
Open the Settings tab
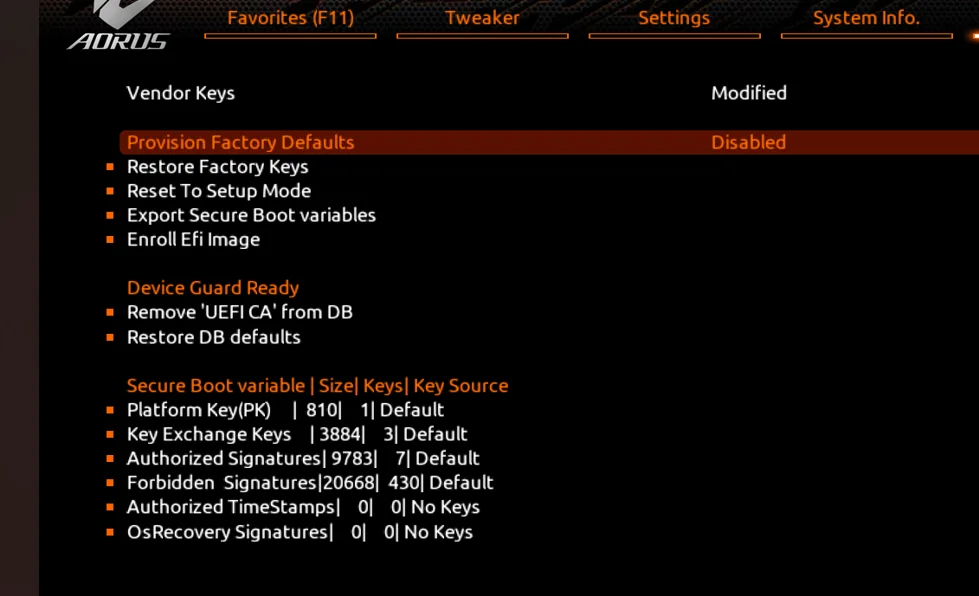pos(674,18)
